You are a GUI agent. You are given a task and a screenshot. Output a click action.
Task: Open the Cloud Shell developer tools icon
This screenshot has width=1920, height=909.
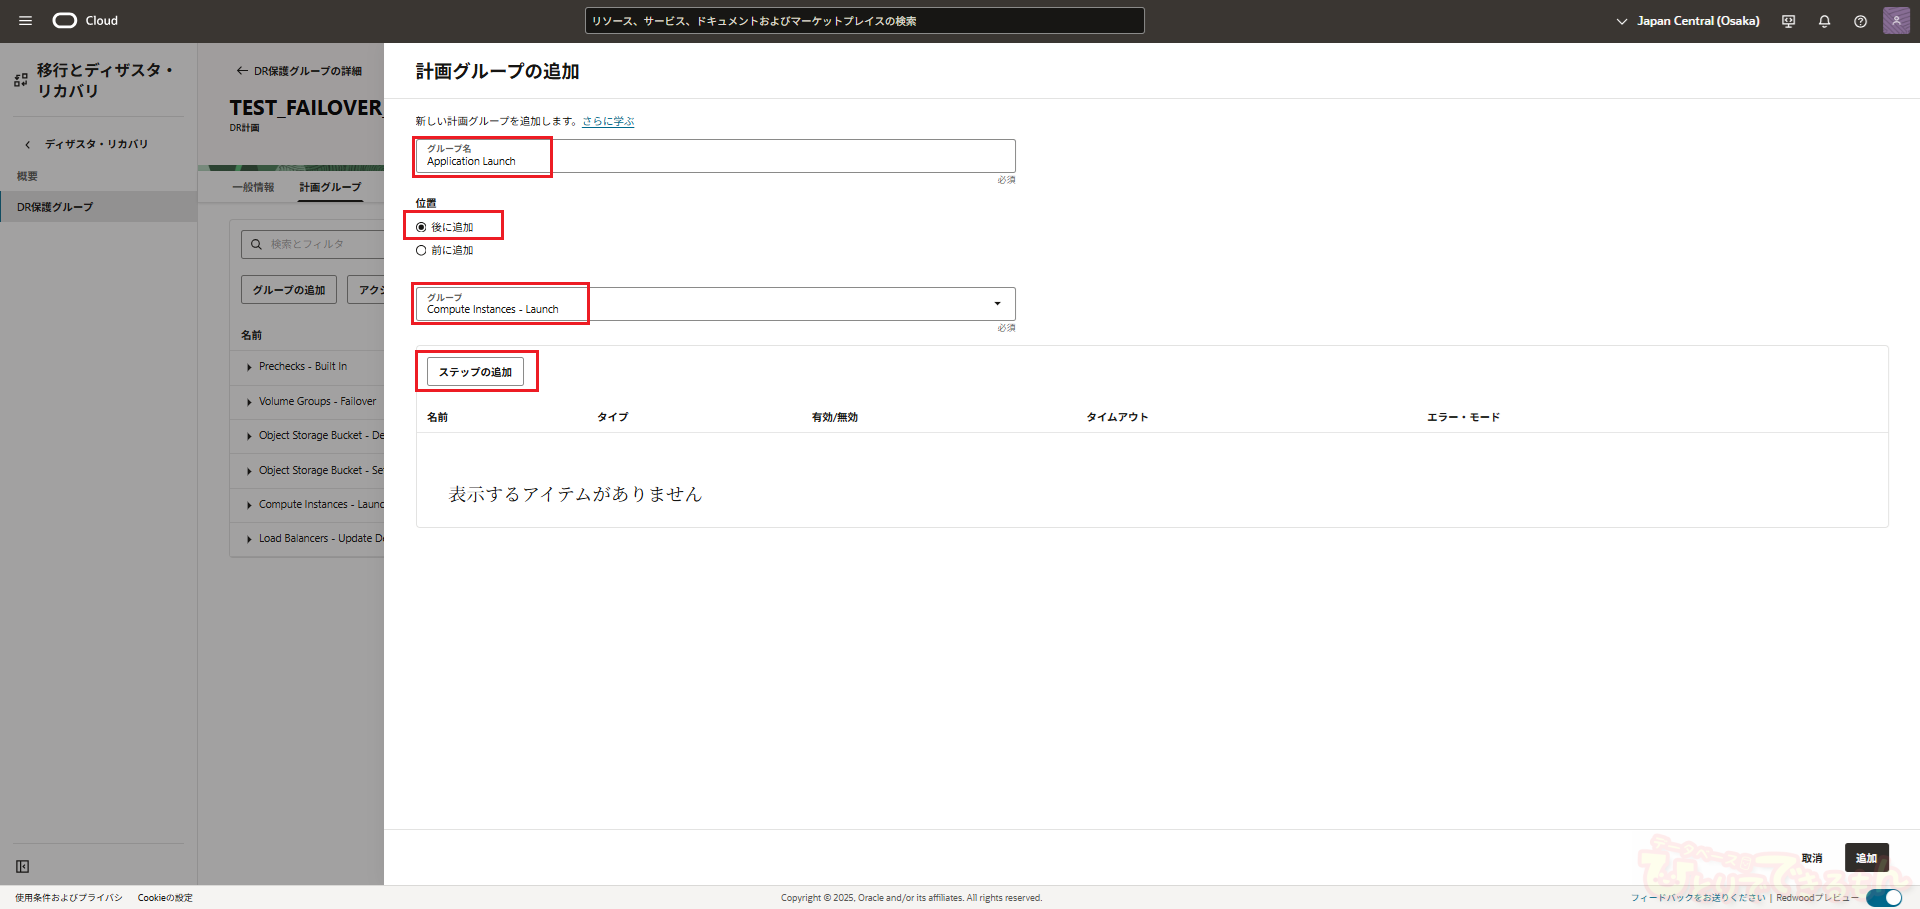pyautogui.click(x=1788, y=21)
